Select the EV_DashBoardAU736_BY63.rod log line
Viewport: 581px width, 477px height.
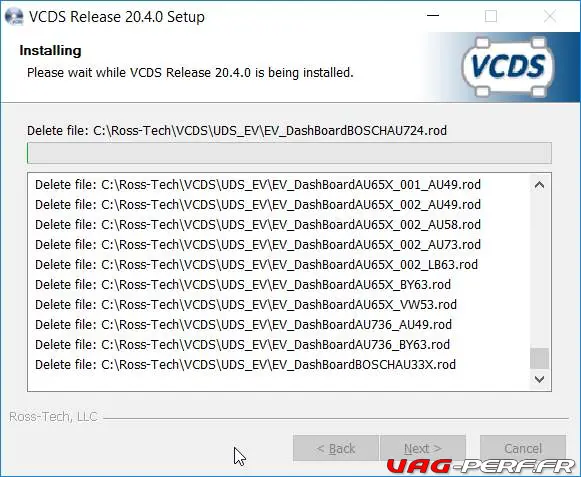tap(242, 345)
